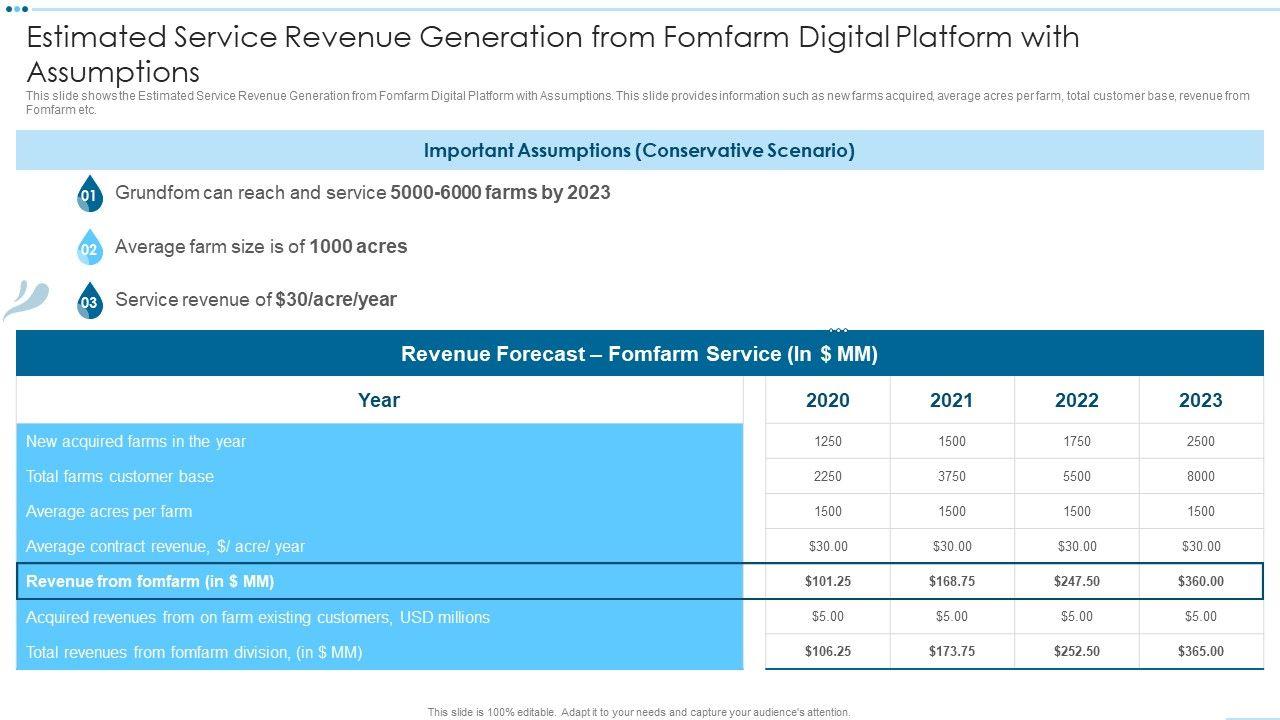
Task: Click the Year header cell
Action: pyautogui.click(x=379, y=400)
